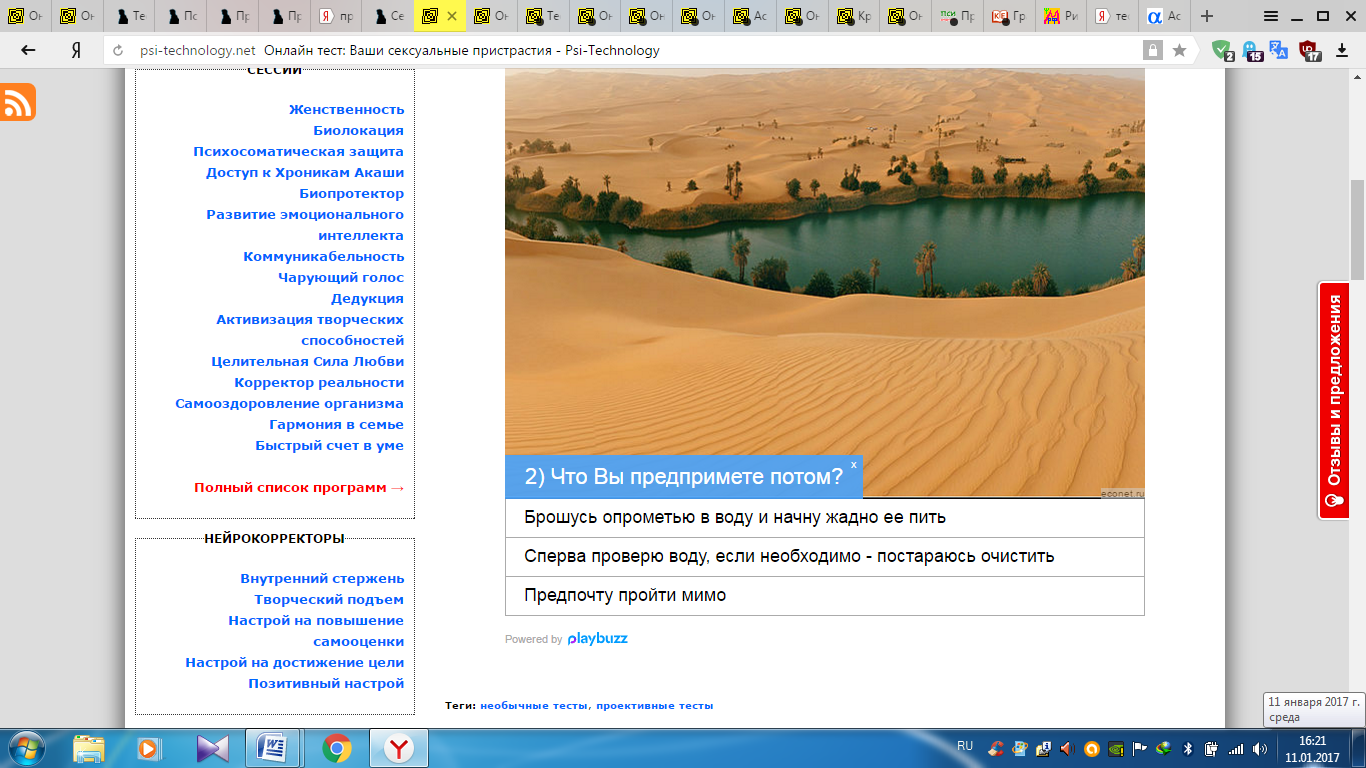Open Google Chrome from the taskbar
Image resolution: width=1366 pixels, height=768 pixels.
tap(336, 748)
